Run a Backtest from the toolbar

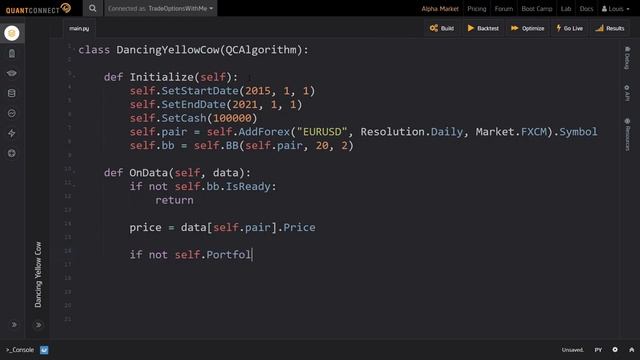coord(483,28)
